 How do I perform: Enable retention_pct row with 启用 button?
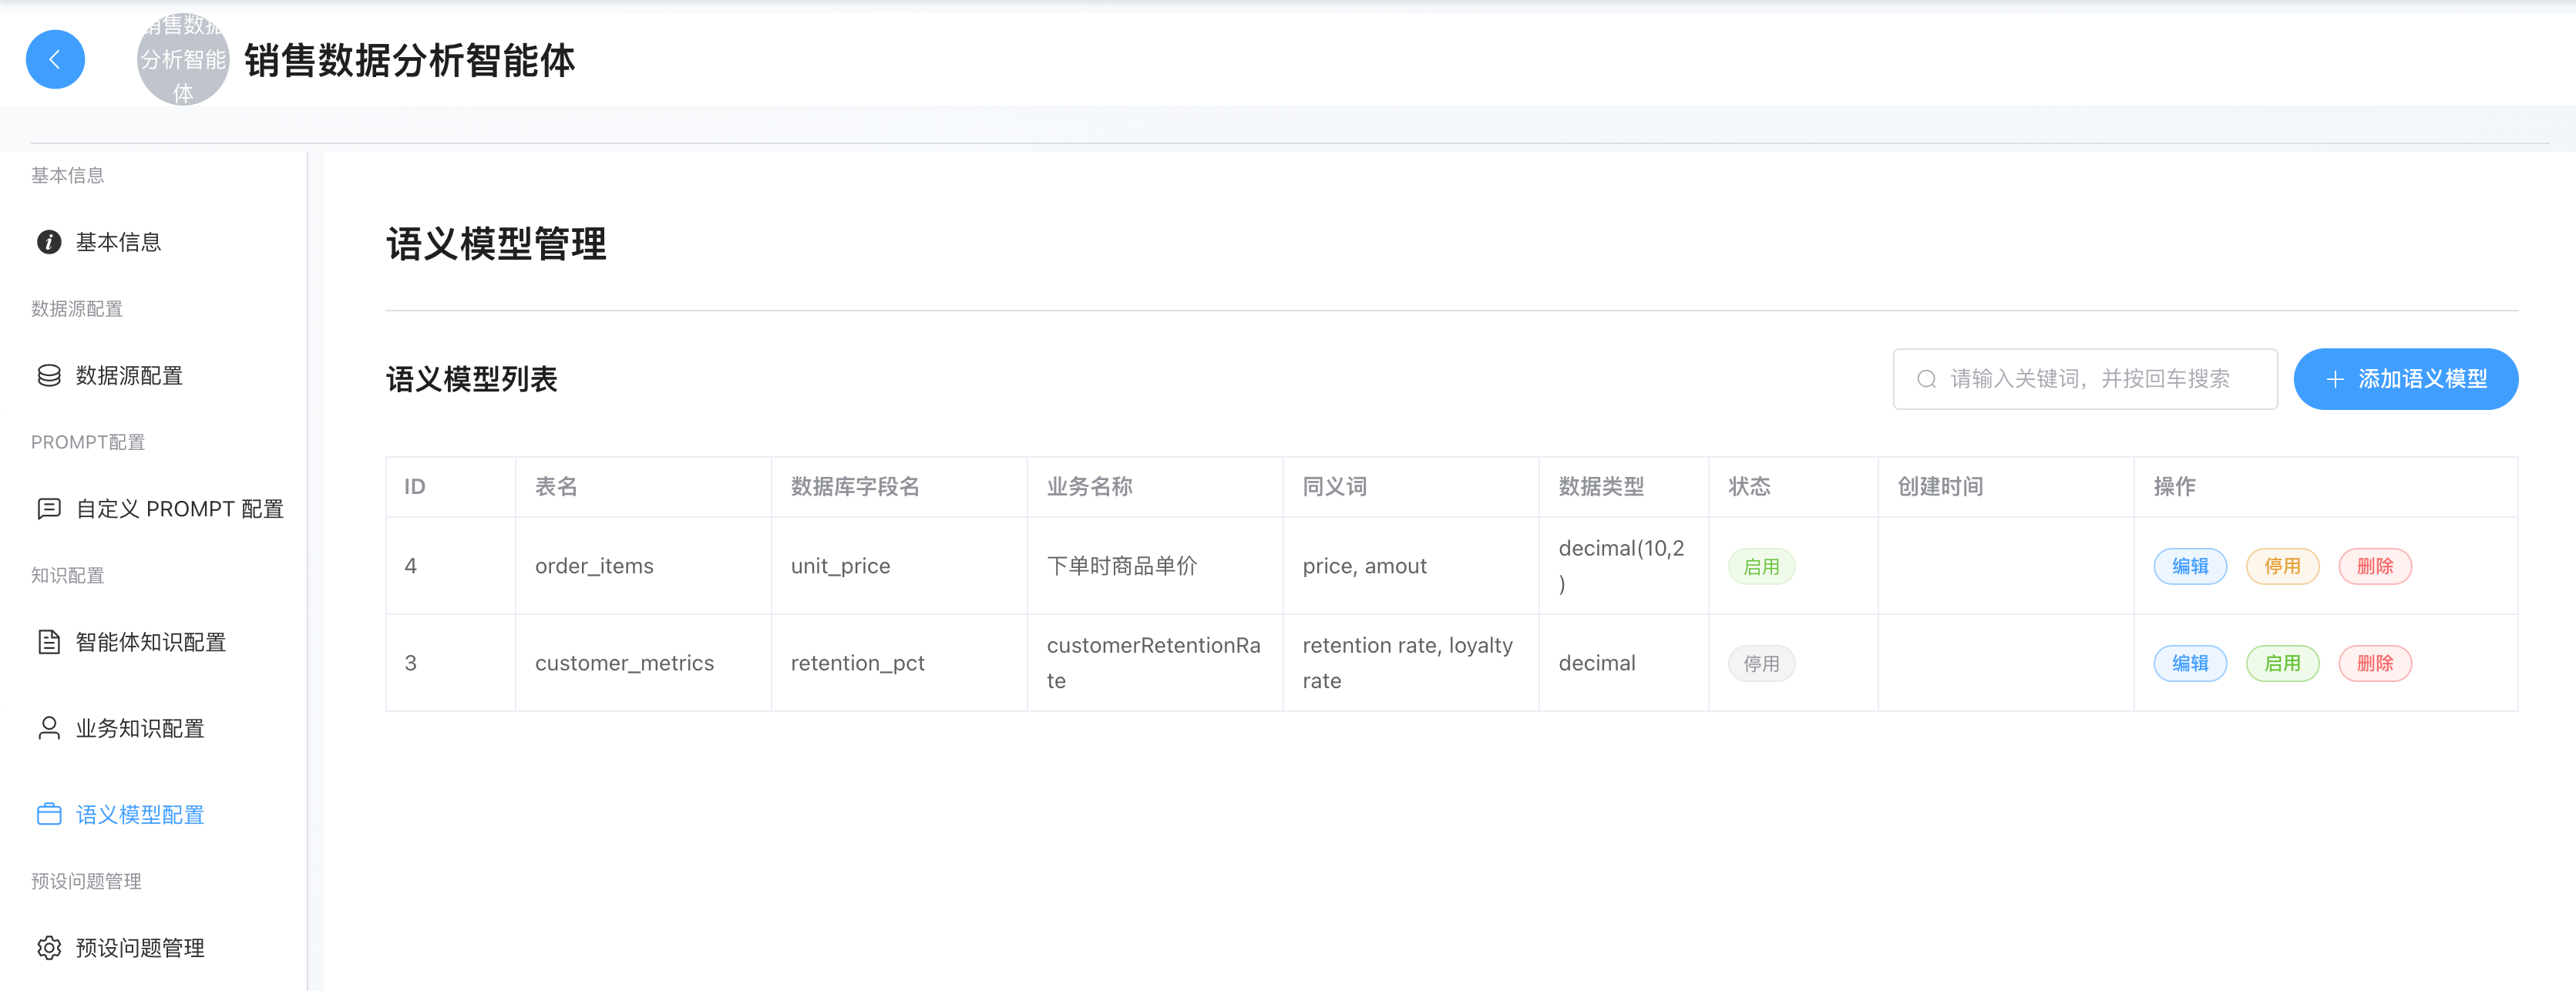click(x=2282, y=663)
